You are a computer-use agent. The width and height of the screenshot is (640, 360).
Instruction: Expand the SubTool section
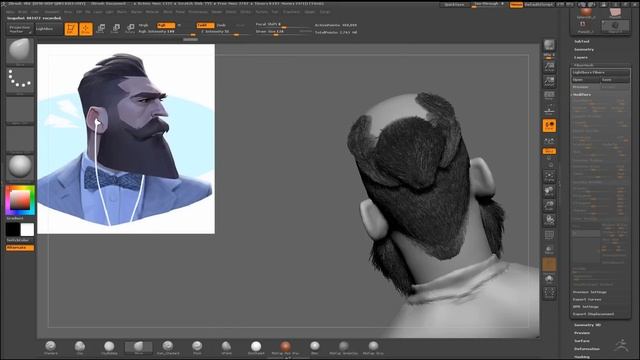pos(582,42)
